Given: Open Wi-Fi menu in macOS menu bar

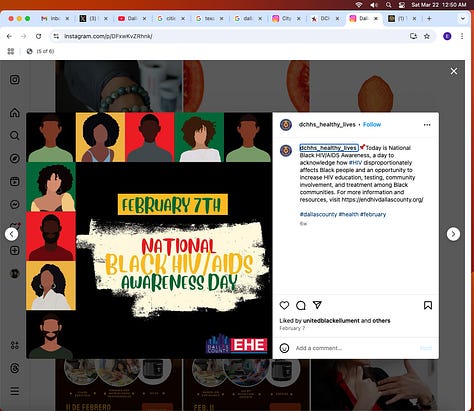Looking at the screenshot, I should (x=359, y=5).
